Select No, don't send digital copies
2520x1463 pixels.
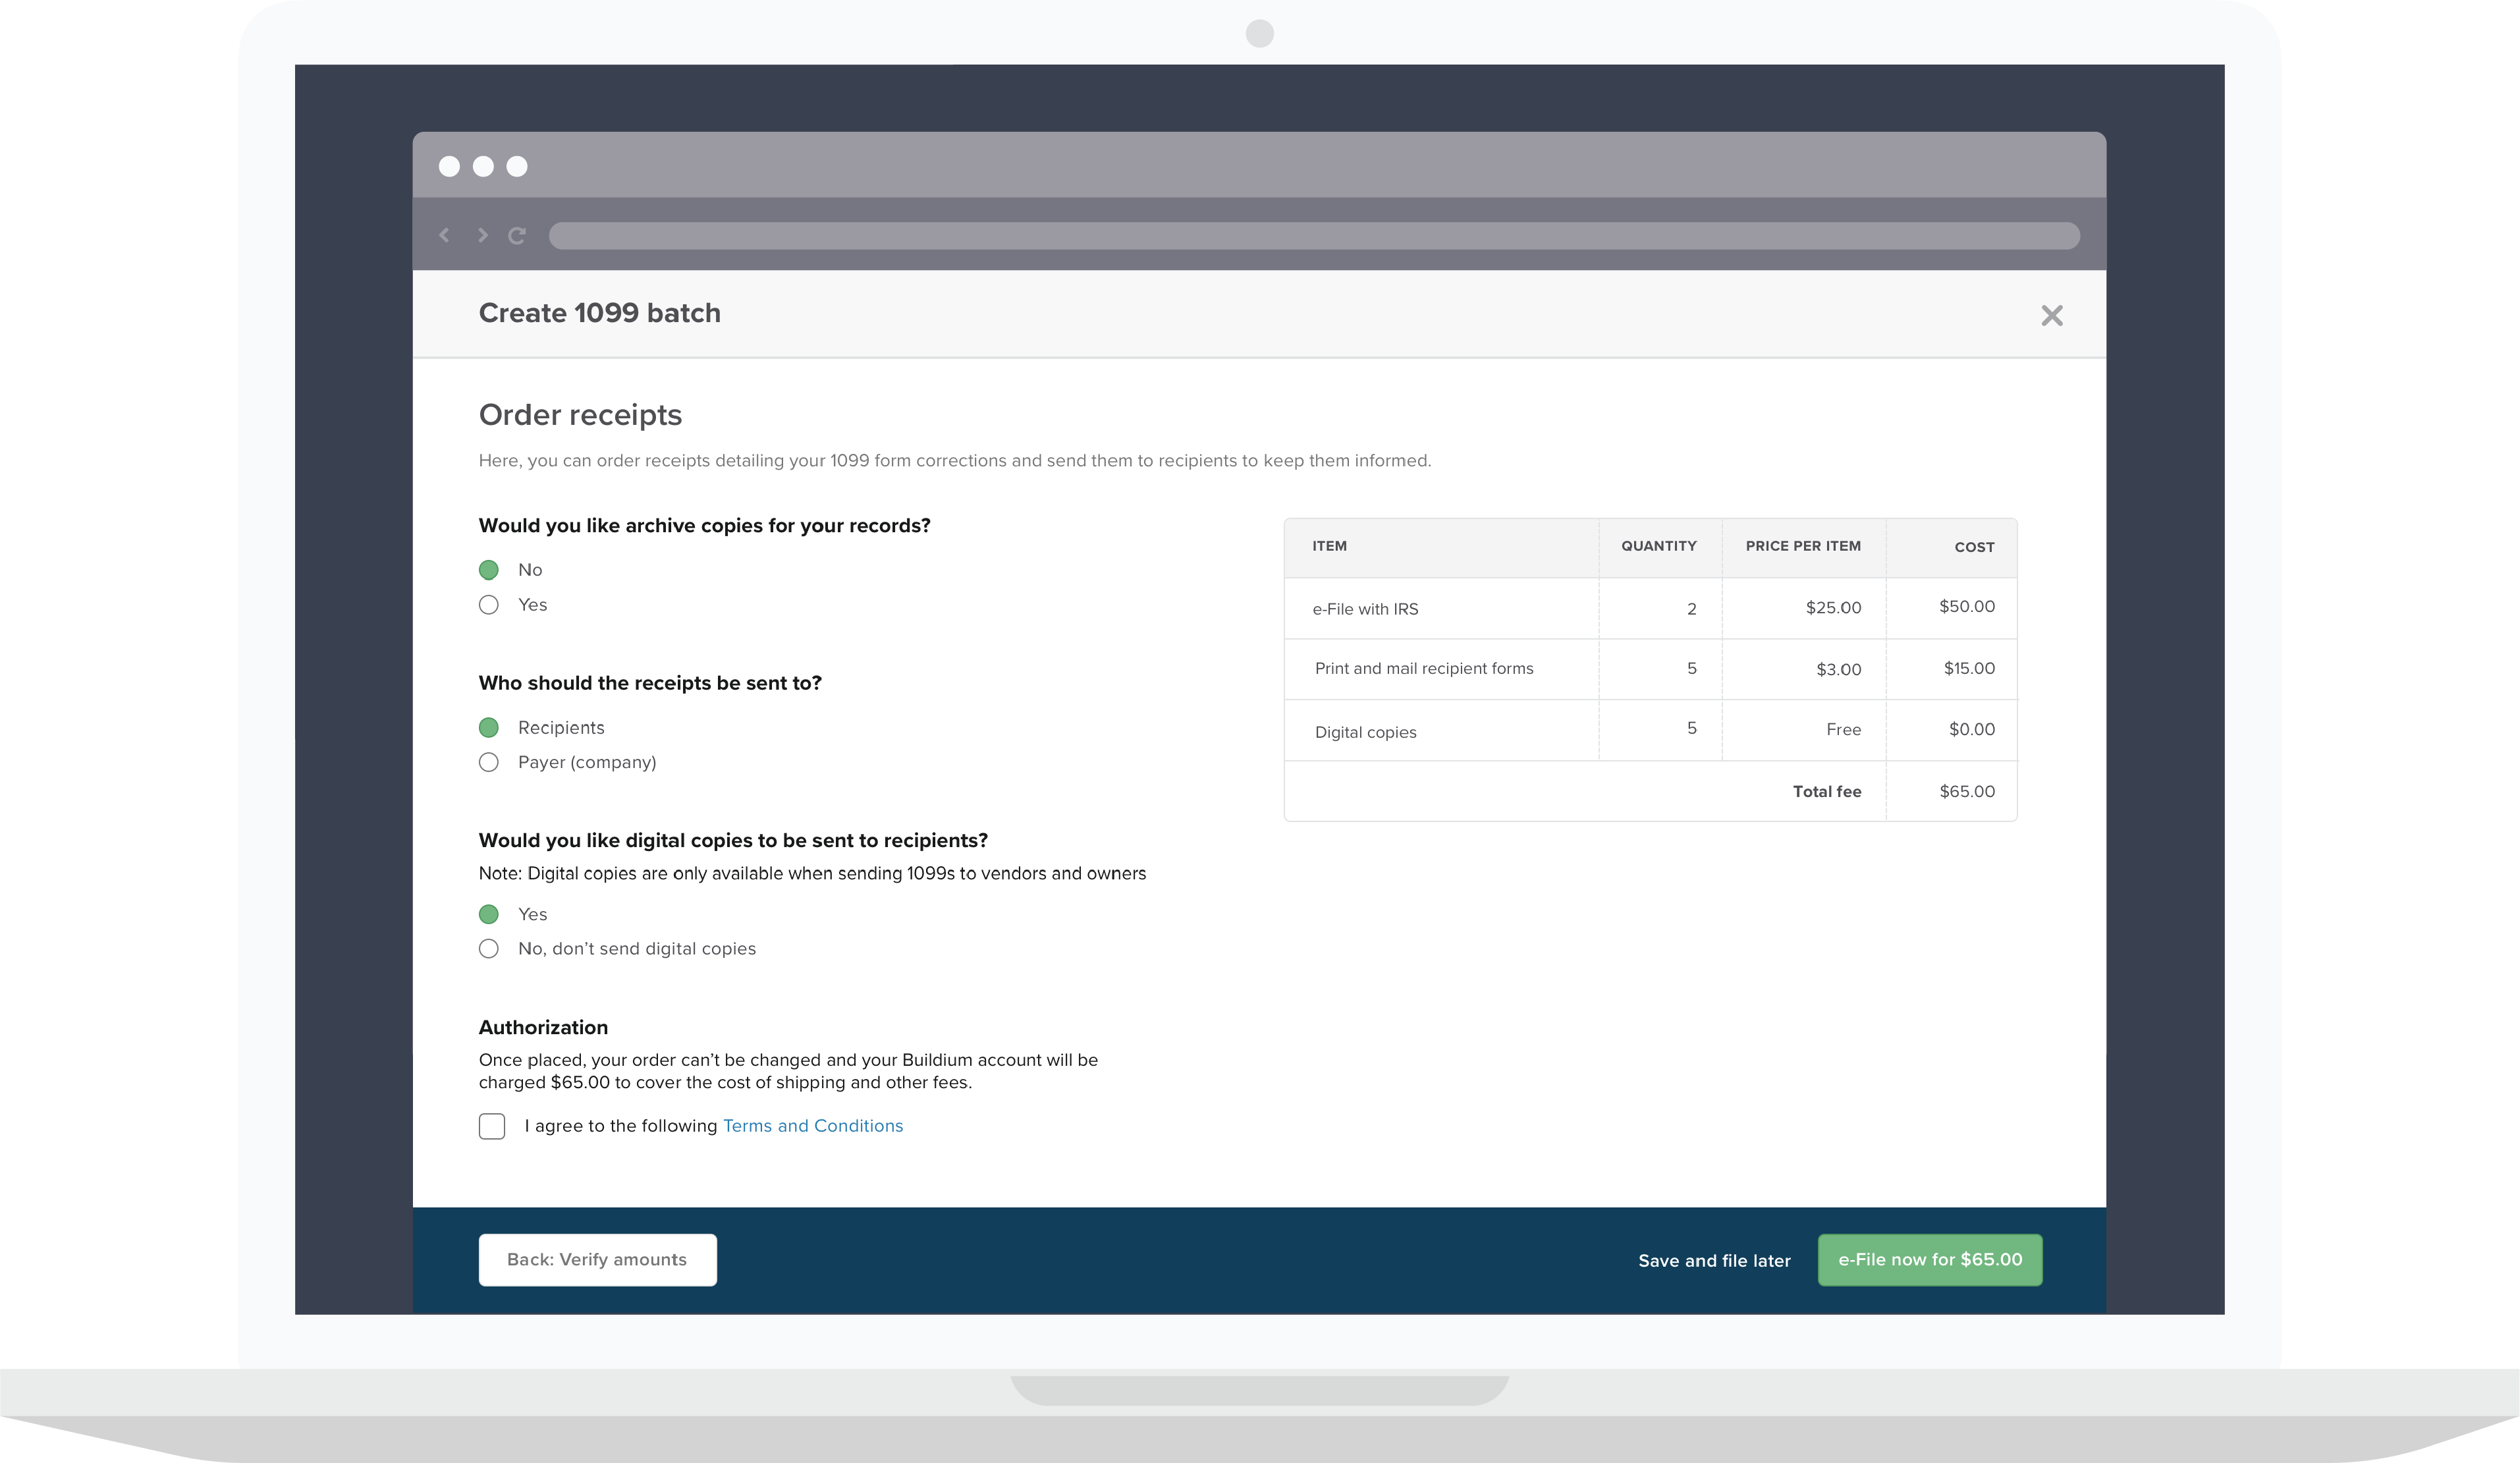click(489, 949)
